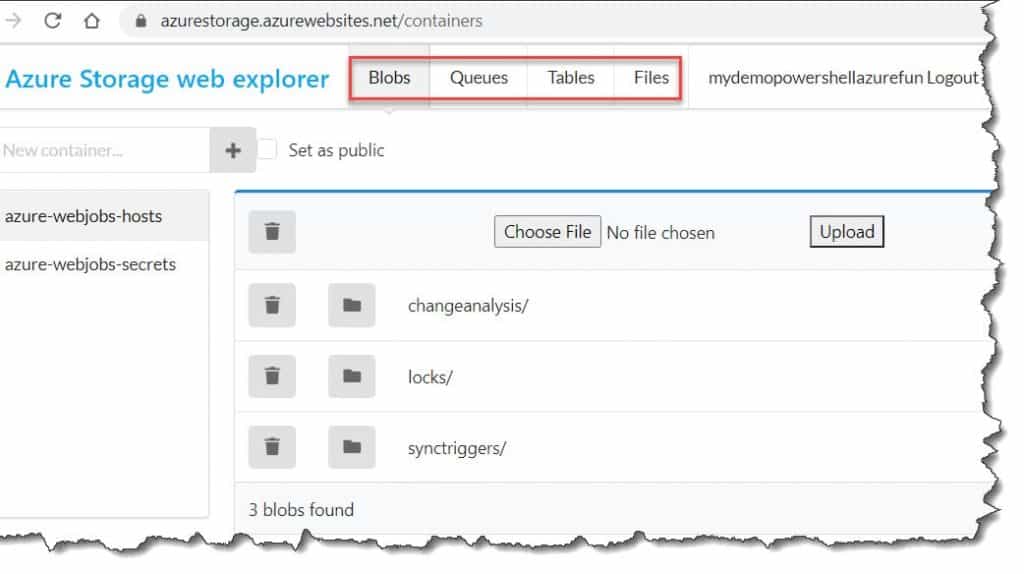Delete the synctriggers/ blob with its trash icon
Image resolution: width=1024 pixels, height=574 pixels.
tap(272, 447)
